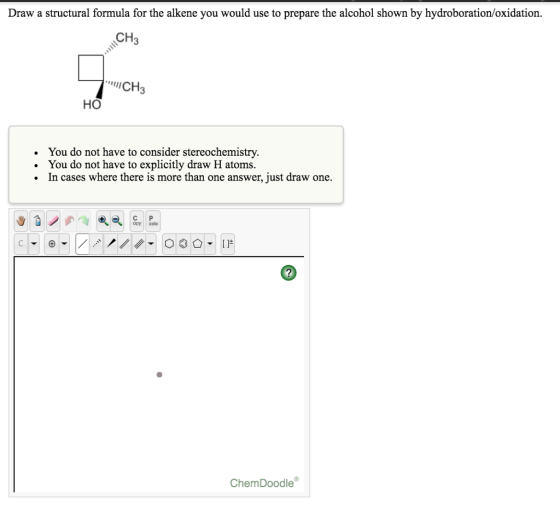This screenshot has width=560, height=509.
Task: Open the ring templates dropdown arrow
Action: coord(210,244)
